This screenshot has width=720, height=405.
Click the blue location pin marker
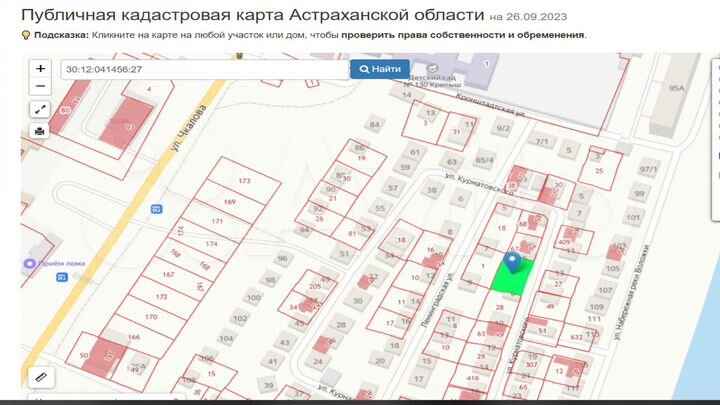[x=512, y=262]
